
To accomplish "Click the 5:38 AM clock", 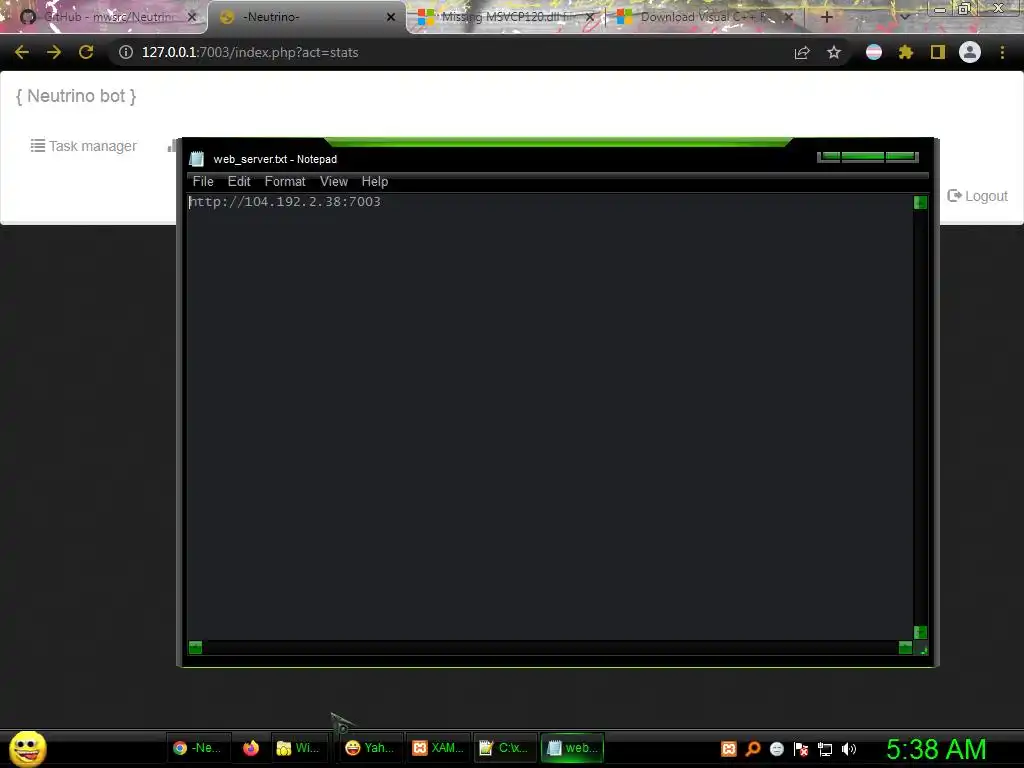I will pos(936,749).
